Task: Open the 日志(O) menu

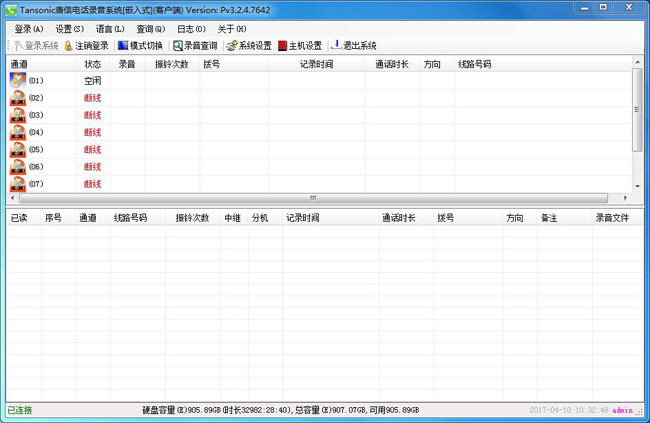Action: (191, 29)
